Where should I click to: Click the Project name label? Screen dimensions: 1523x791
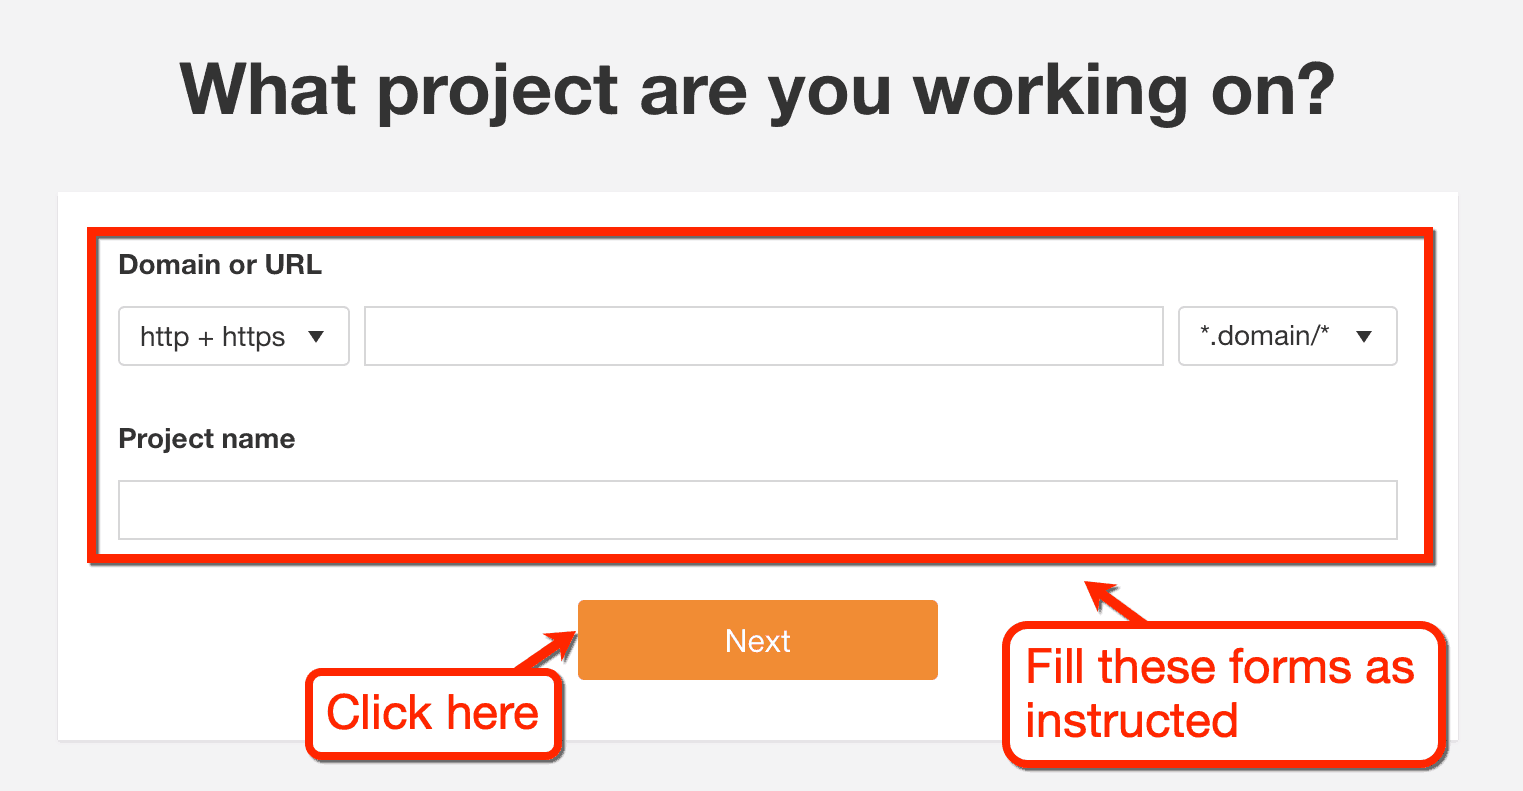[206, 438]
